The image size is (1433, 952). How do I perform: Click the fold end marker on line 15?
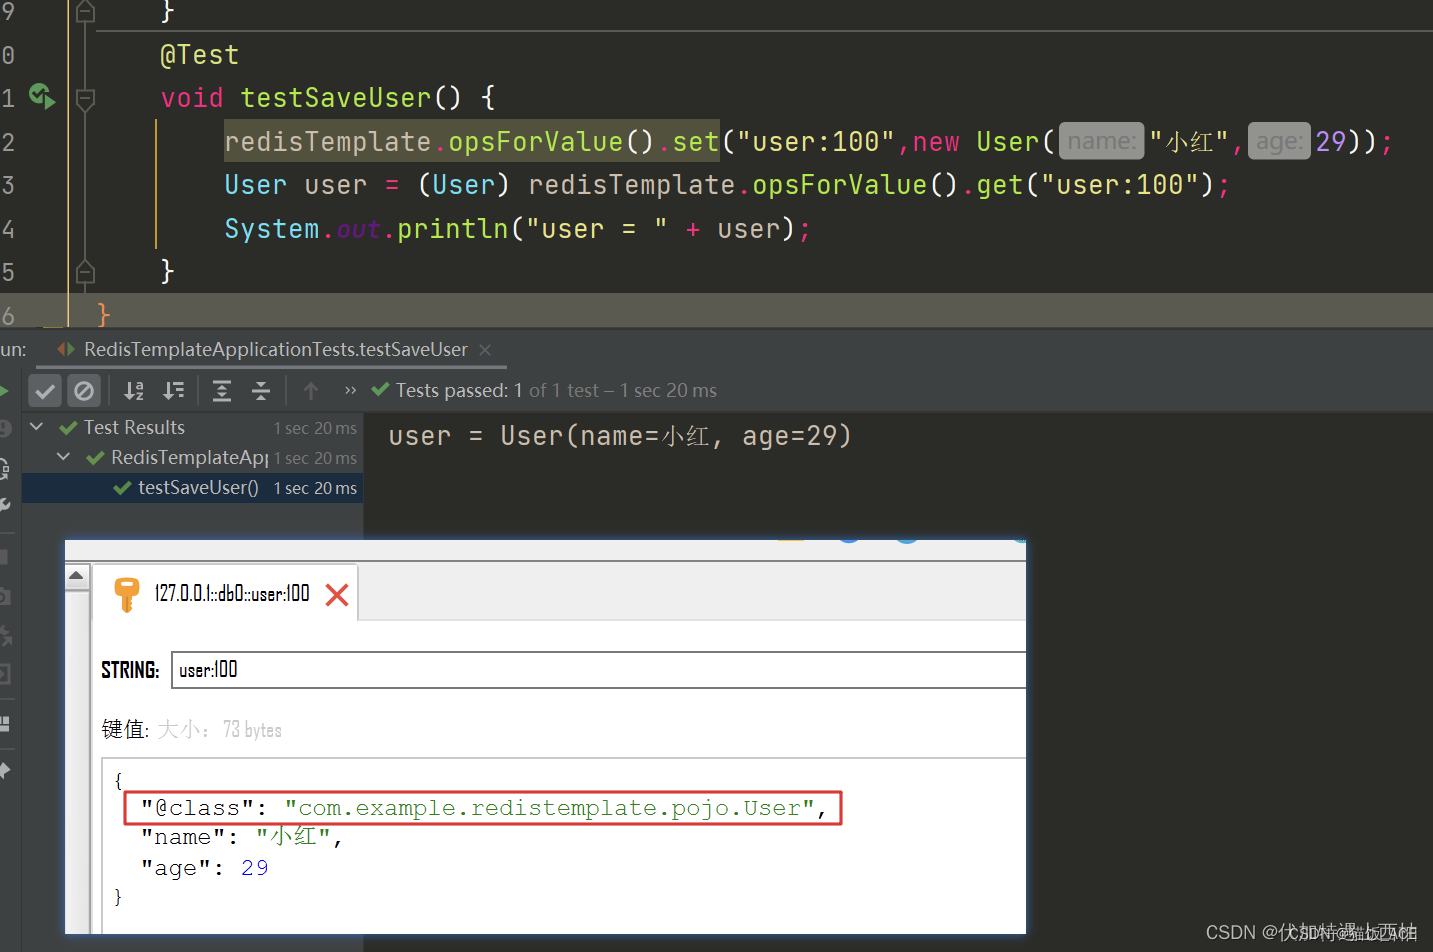coord(85,272)
